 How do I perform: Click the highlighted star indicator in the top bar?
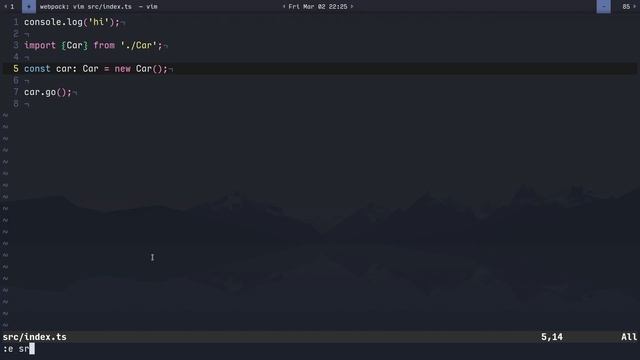(x=29, y=7)
